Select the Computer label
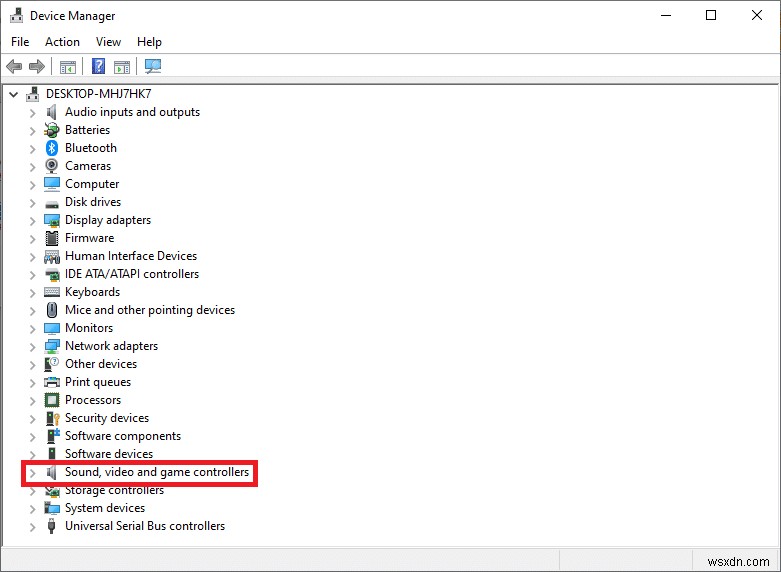Viewport: 781px width, 572px height. tap(92, 184)
